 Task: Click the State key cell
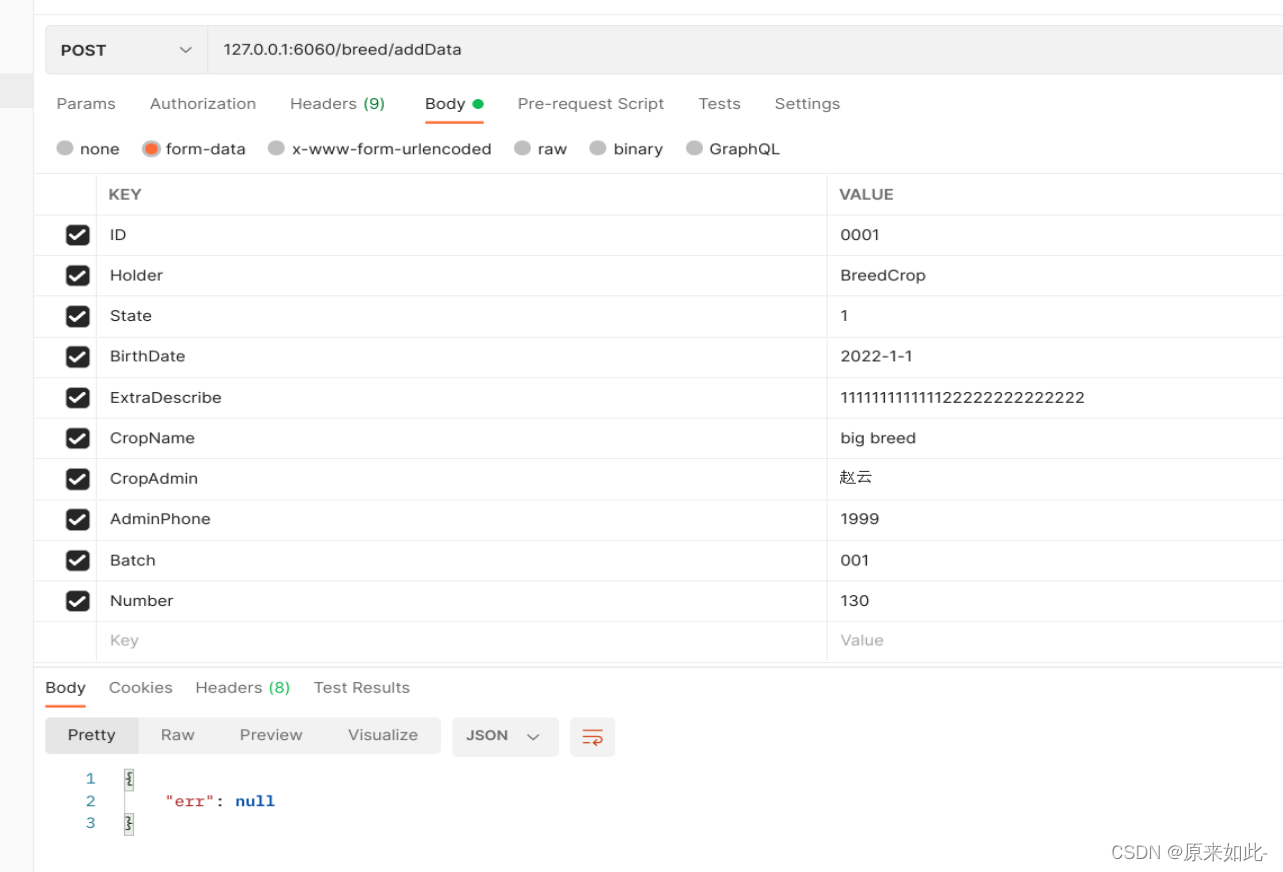(461, 316)
